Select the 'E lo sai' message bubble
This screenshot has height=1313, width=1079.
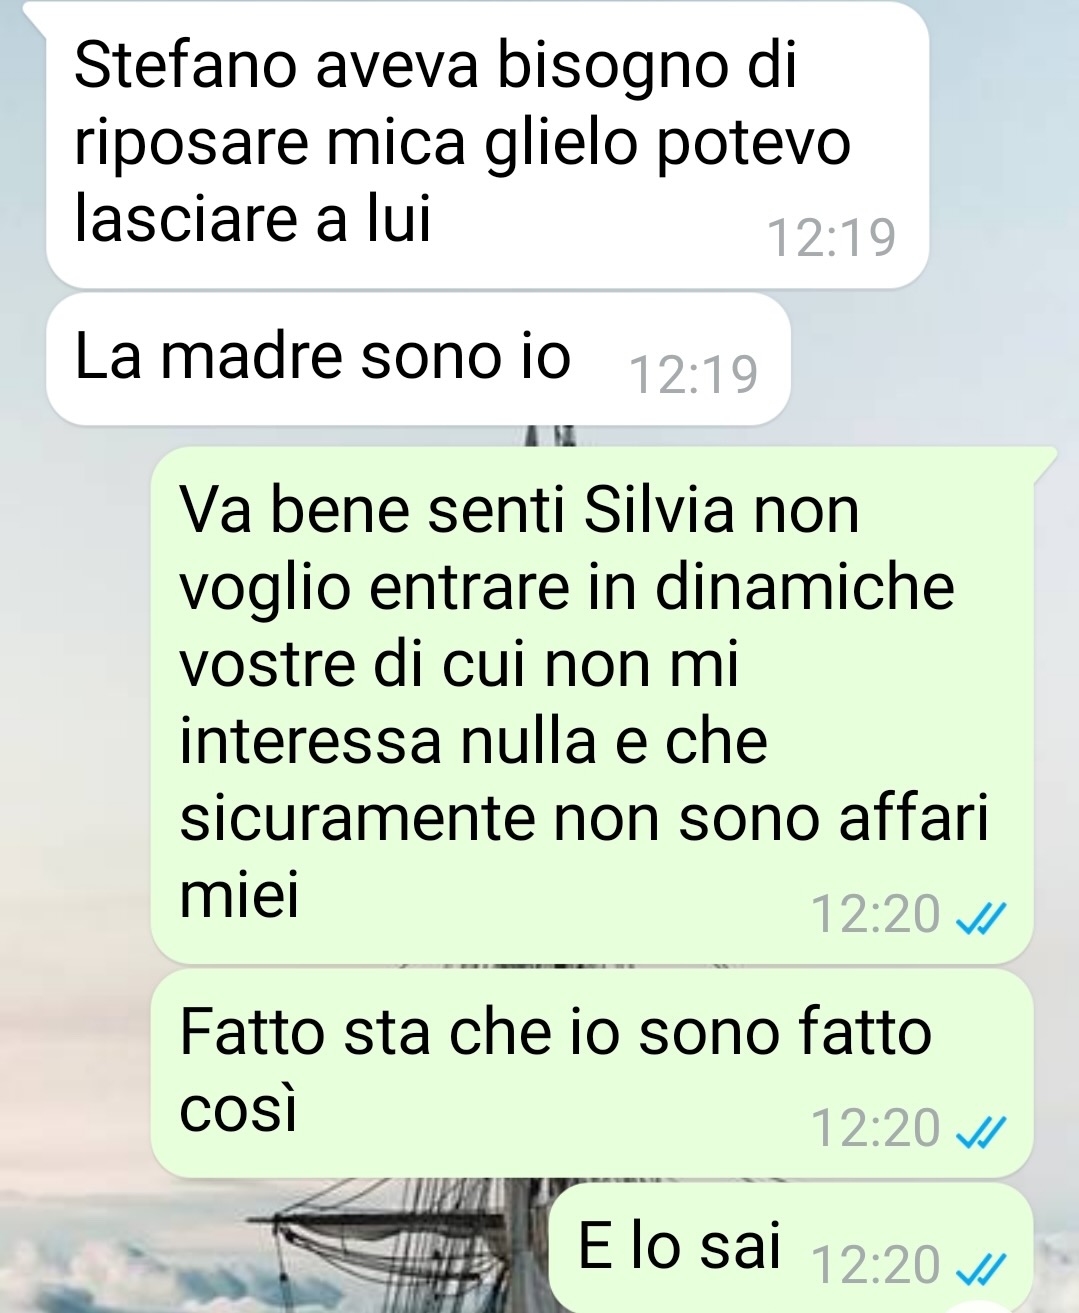[x=791, y=1248]
